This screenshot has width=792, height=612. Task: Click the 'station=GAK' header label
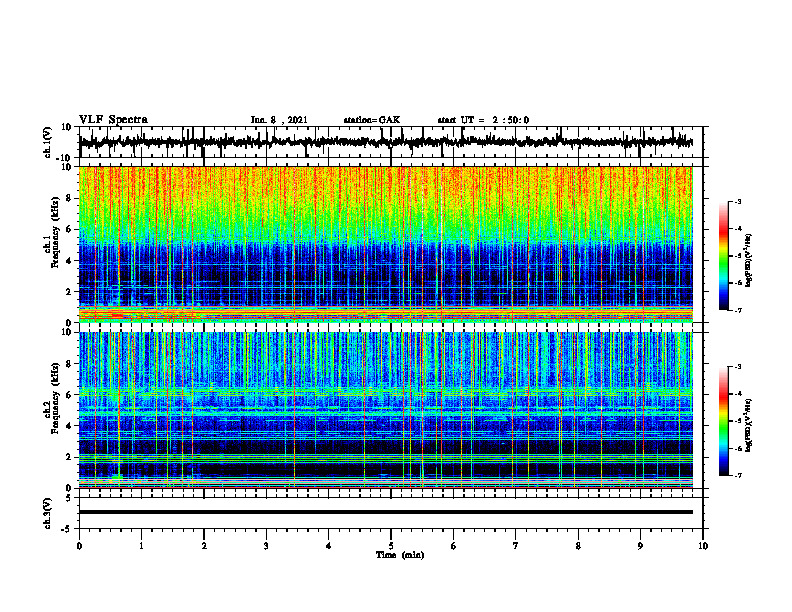point(372,120)
